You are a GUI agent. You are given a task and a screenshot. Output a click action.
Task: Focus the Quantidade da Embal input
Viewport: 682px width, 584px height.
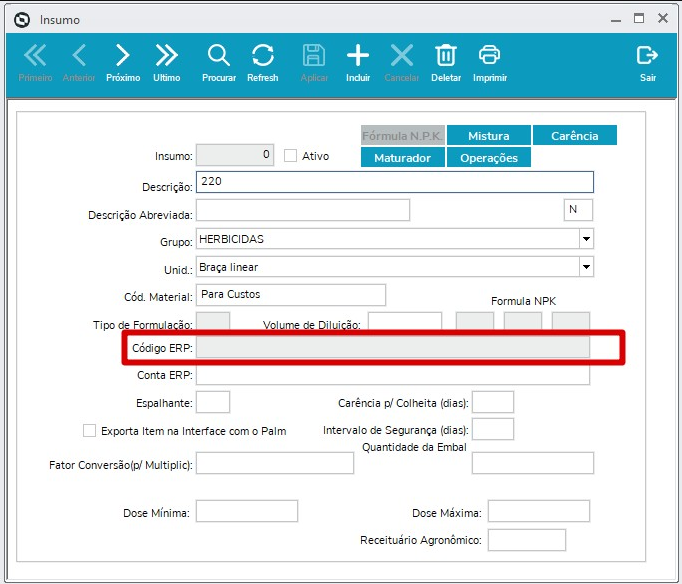pyautogui.click(x=533, y=463)
